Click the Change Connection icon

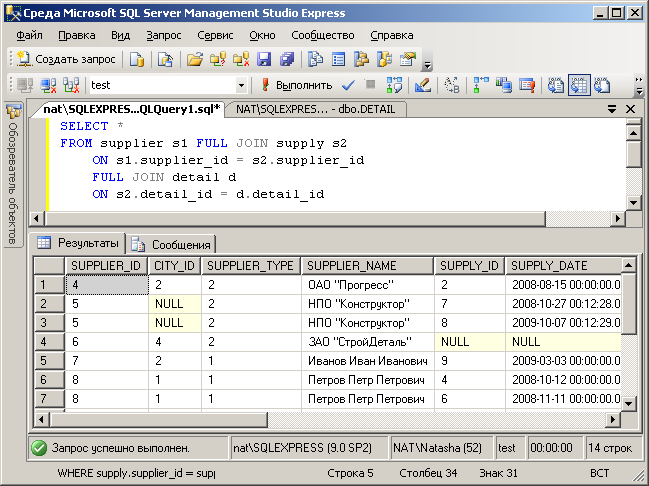pos(71,85)
